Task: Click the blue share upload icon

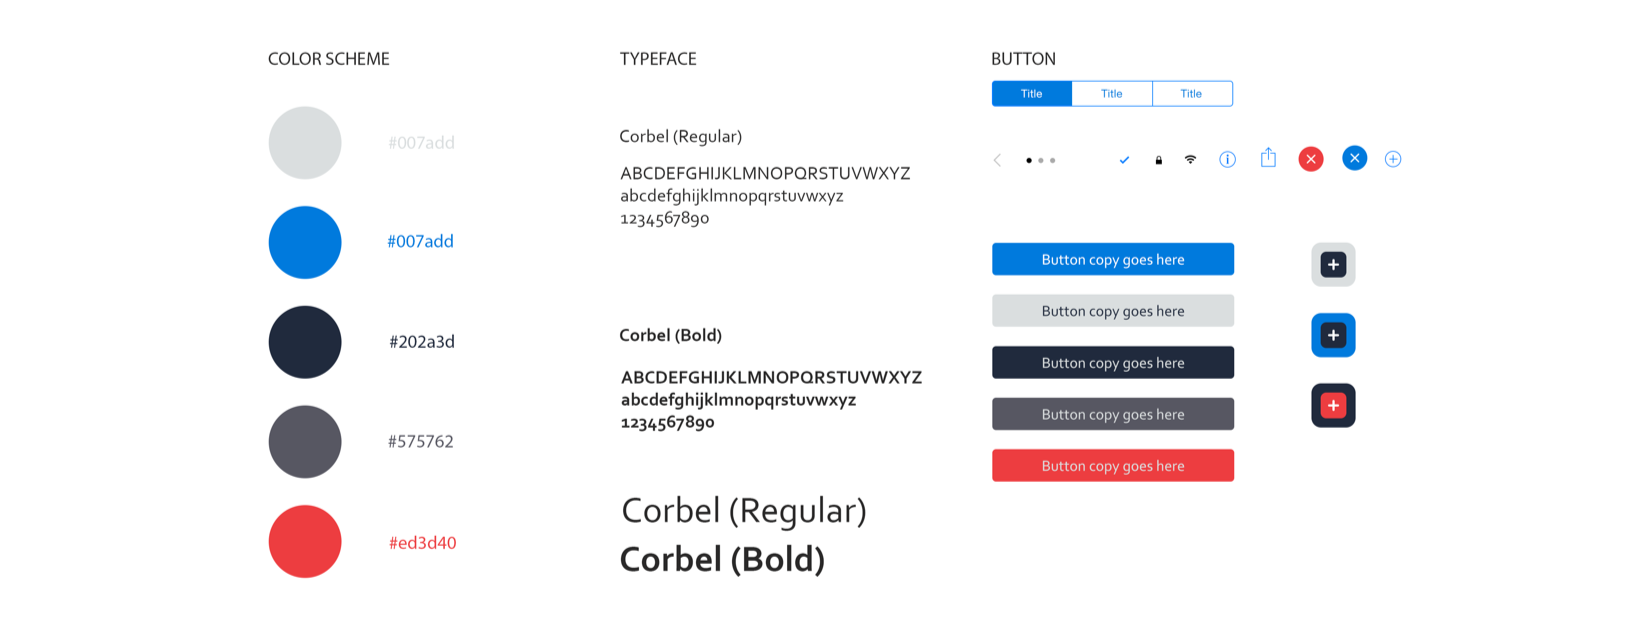Action: click(x=1268, y=157)
